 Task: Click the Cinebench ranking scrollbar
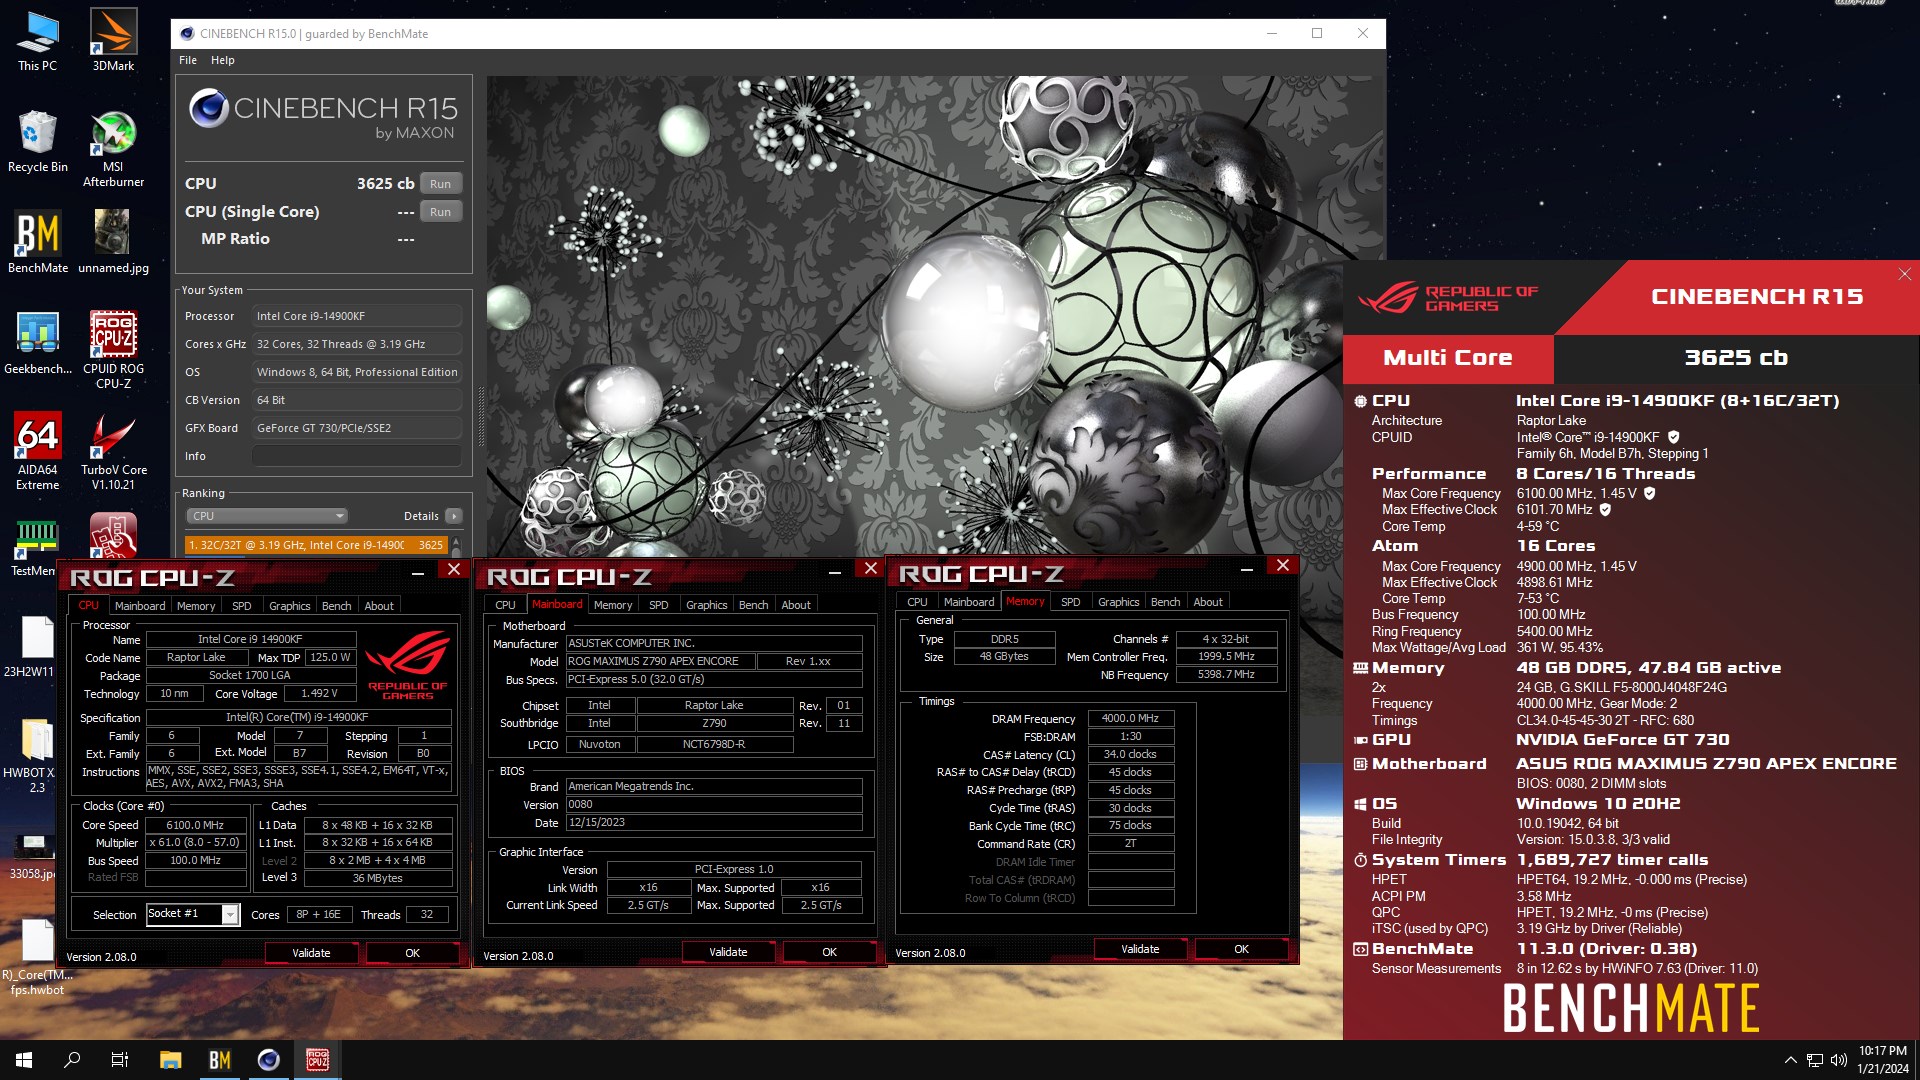[456, 546]
